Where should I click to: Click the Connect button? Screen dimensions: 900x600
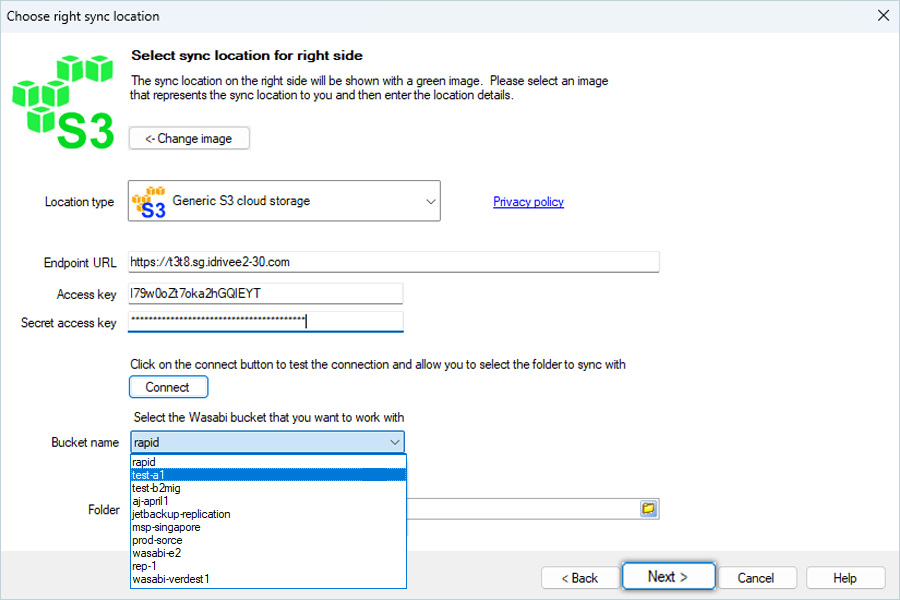[168, 387]
